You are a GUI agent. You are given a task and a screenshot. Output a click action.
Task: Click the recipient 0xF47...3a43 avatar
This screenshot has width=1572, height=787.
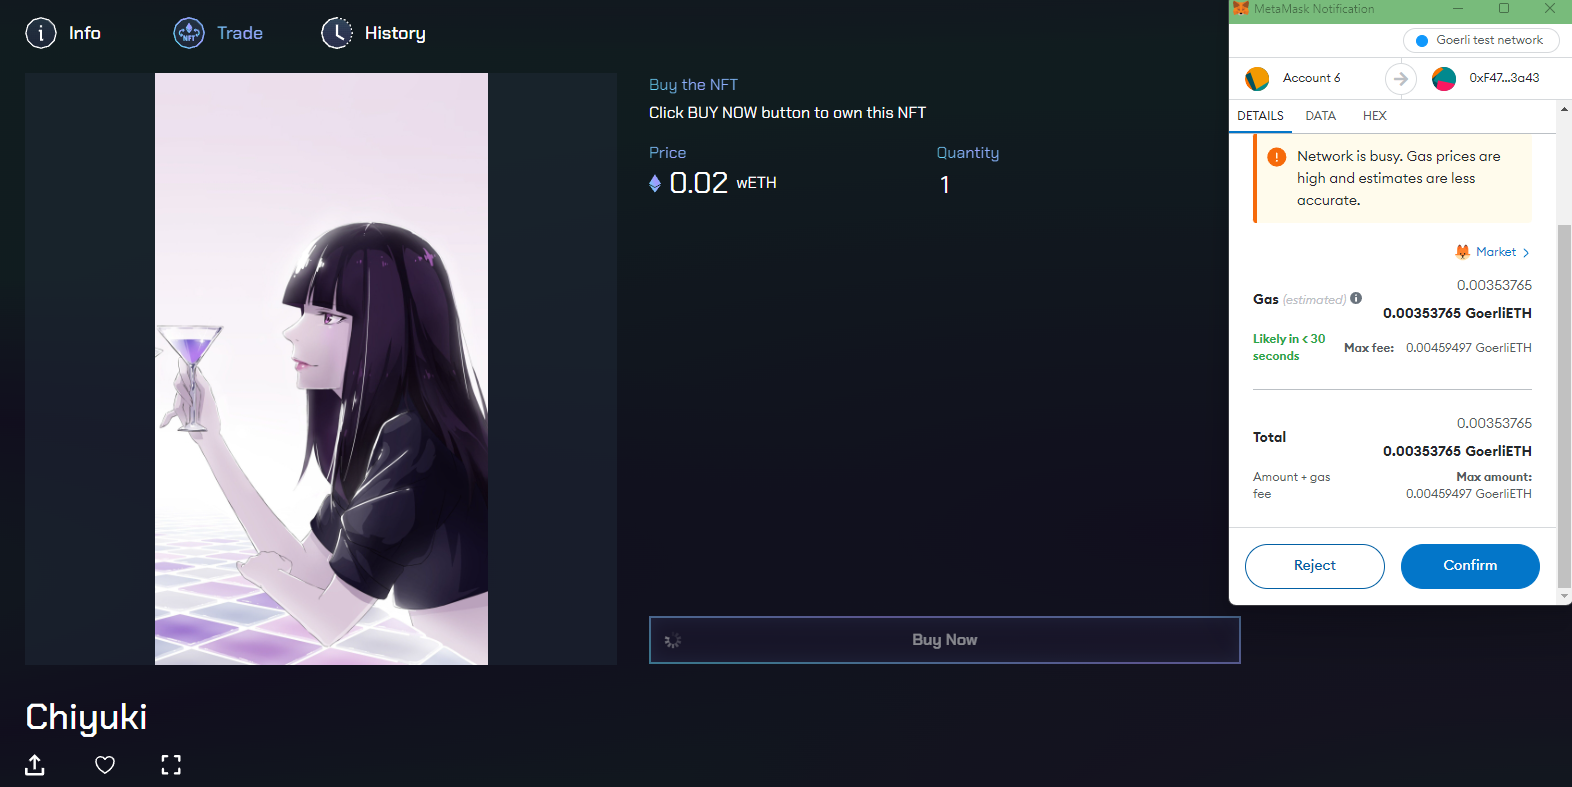(x=1444, y=78)
